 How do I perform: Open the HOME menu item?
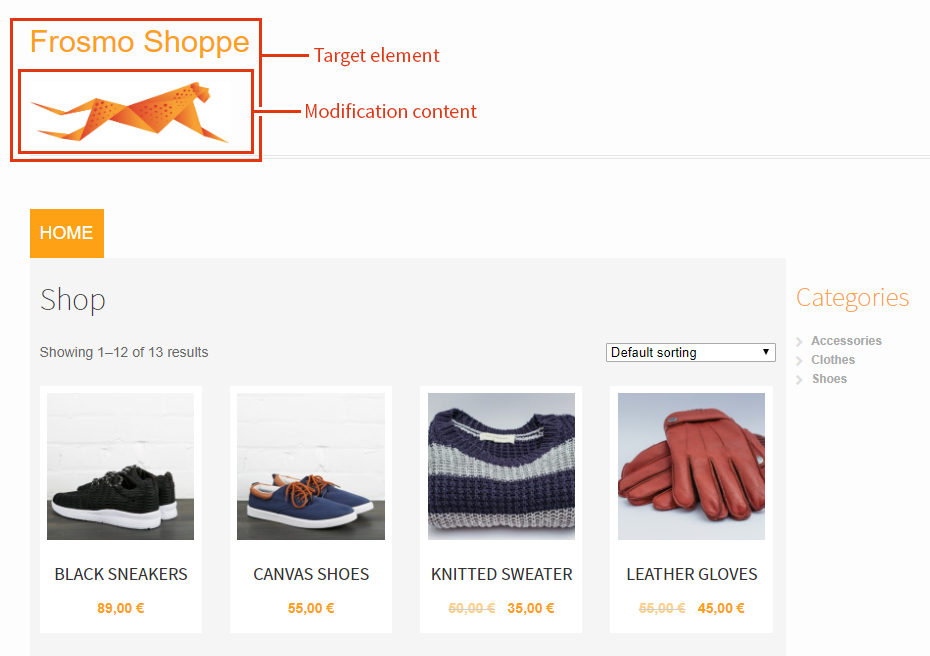point(66,233)
